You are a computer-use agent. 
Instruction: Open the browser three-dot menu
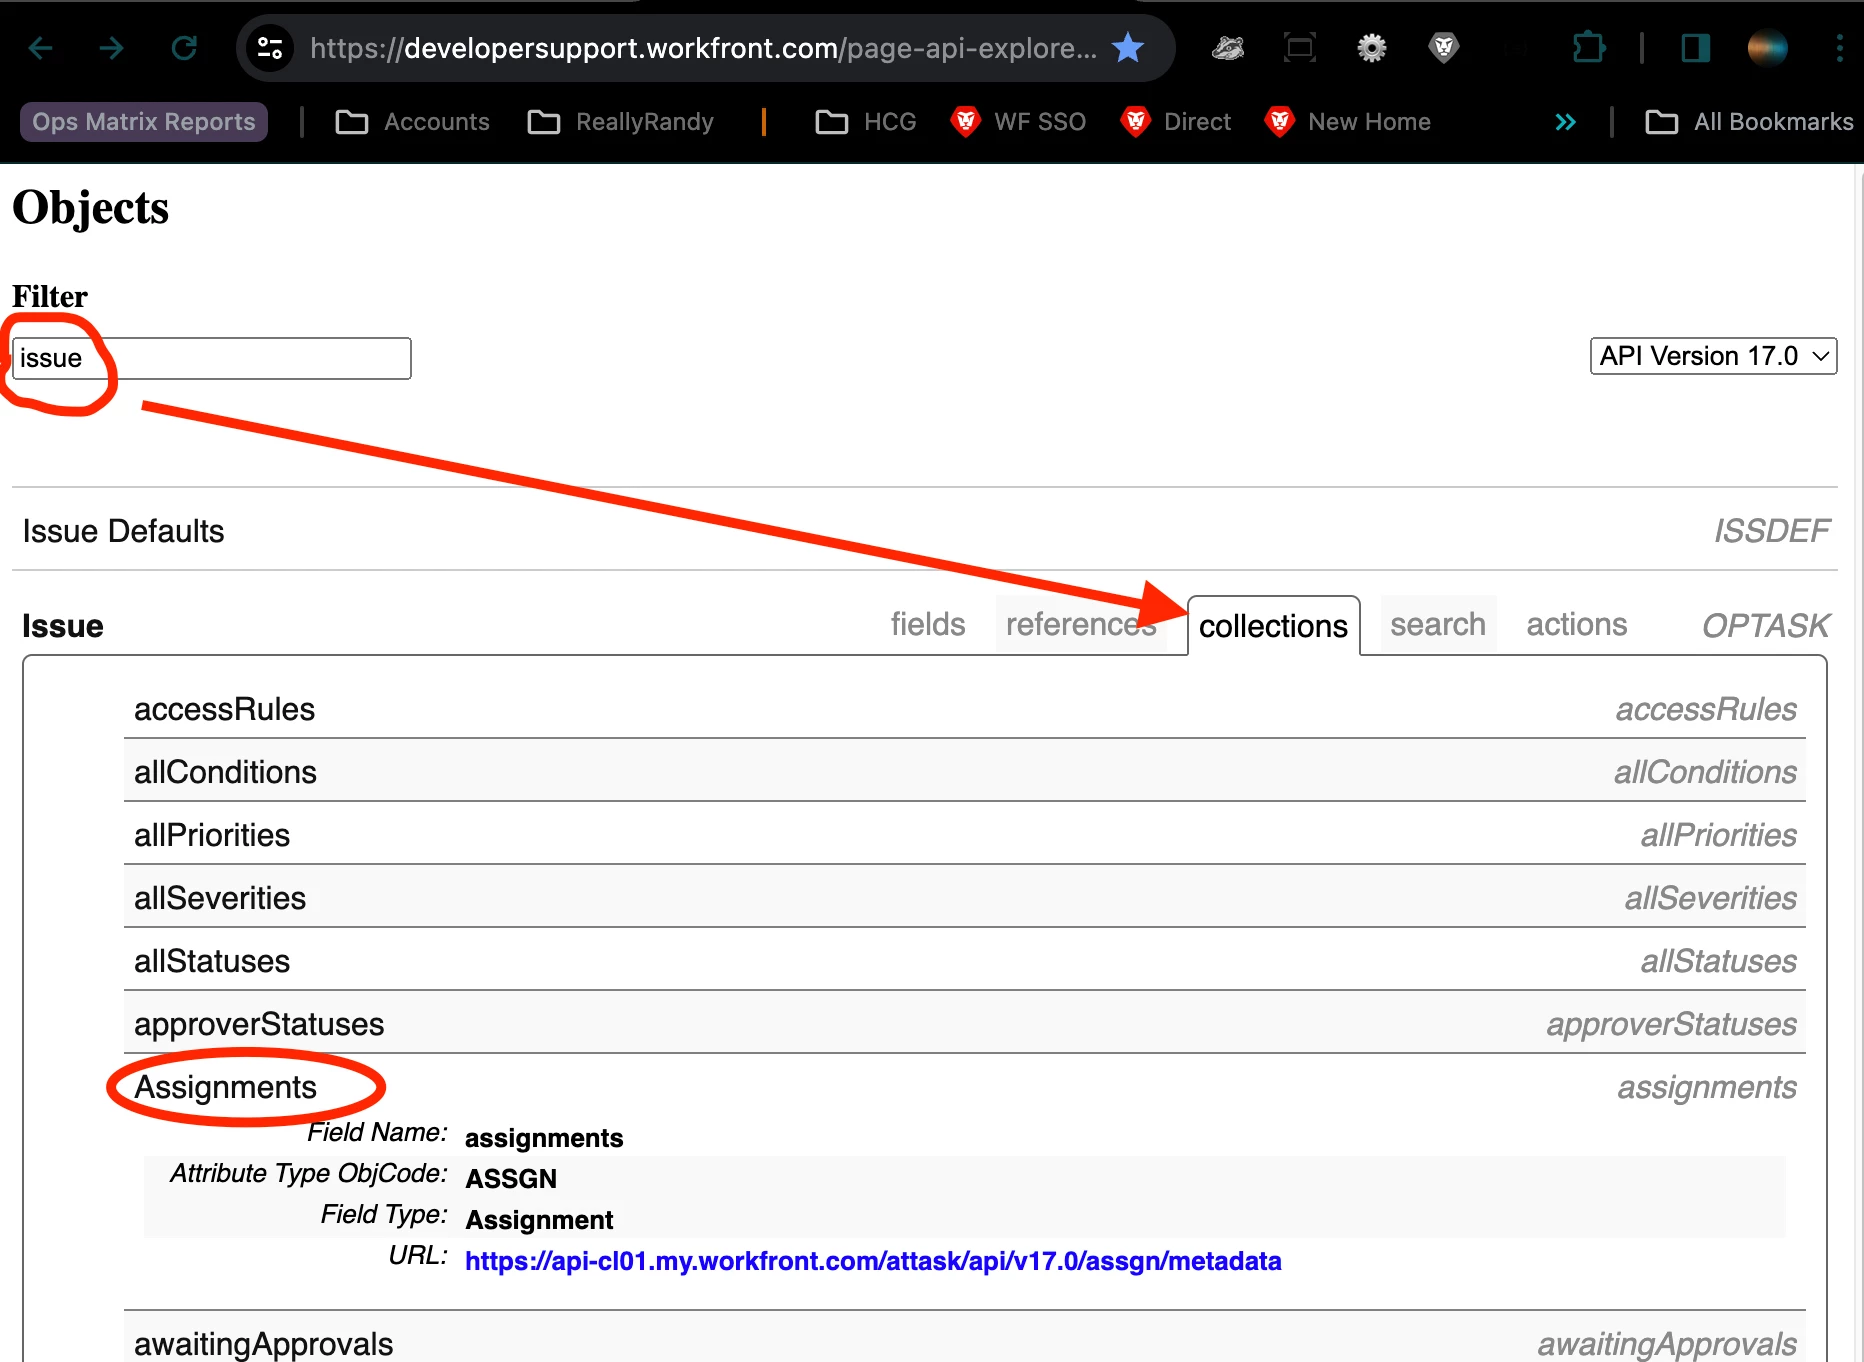tap(1839, 47)
